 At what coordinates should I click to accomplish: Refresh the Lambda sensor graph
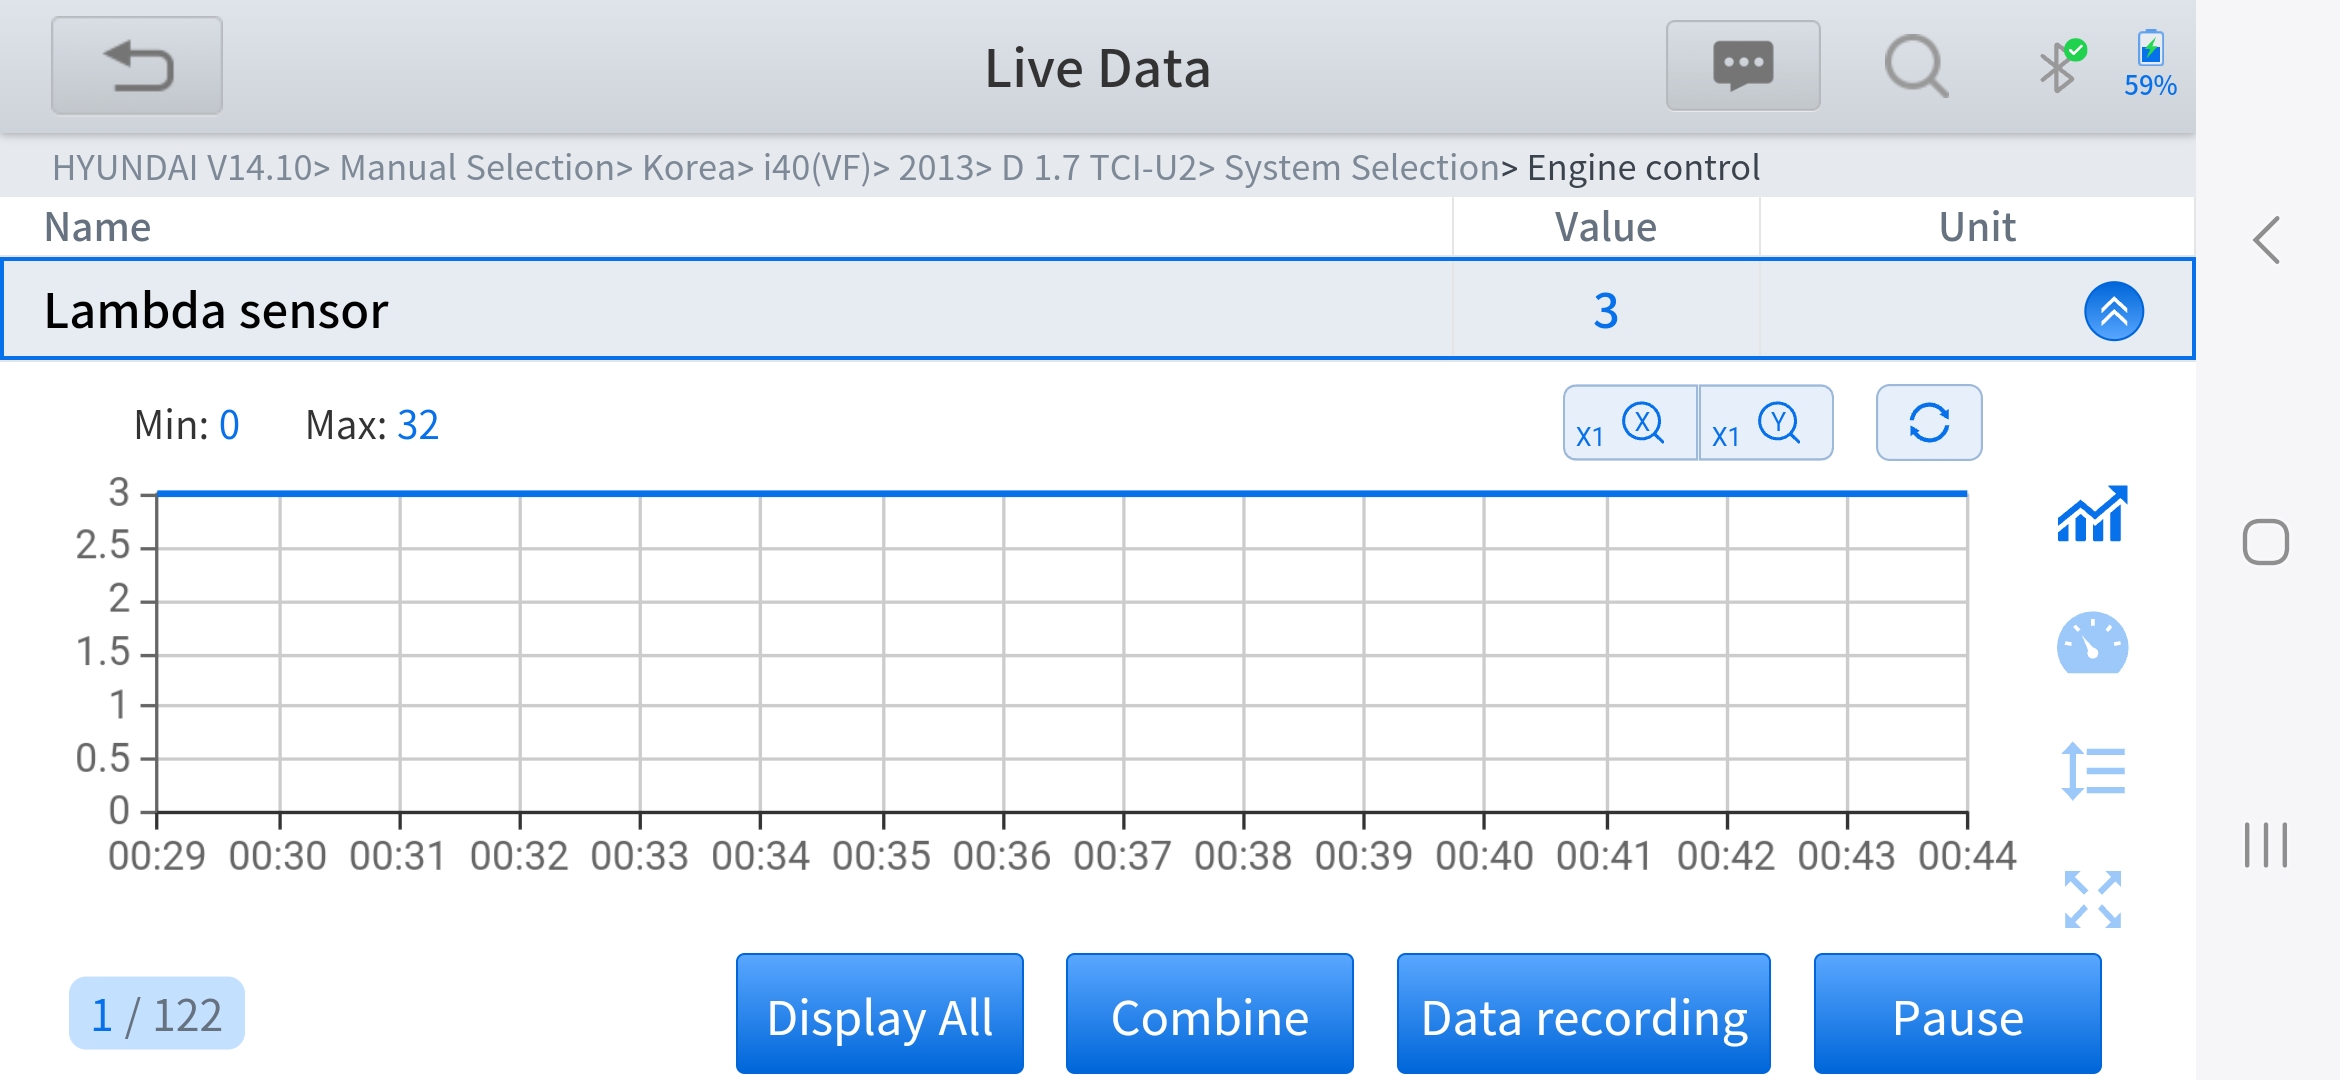(1928, 422)
